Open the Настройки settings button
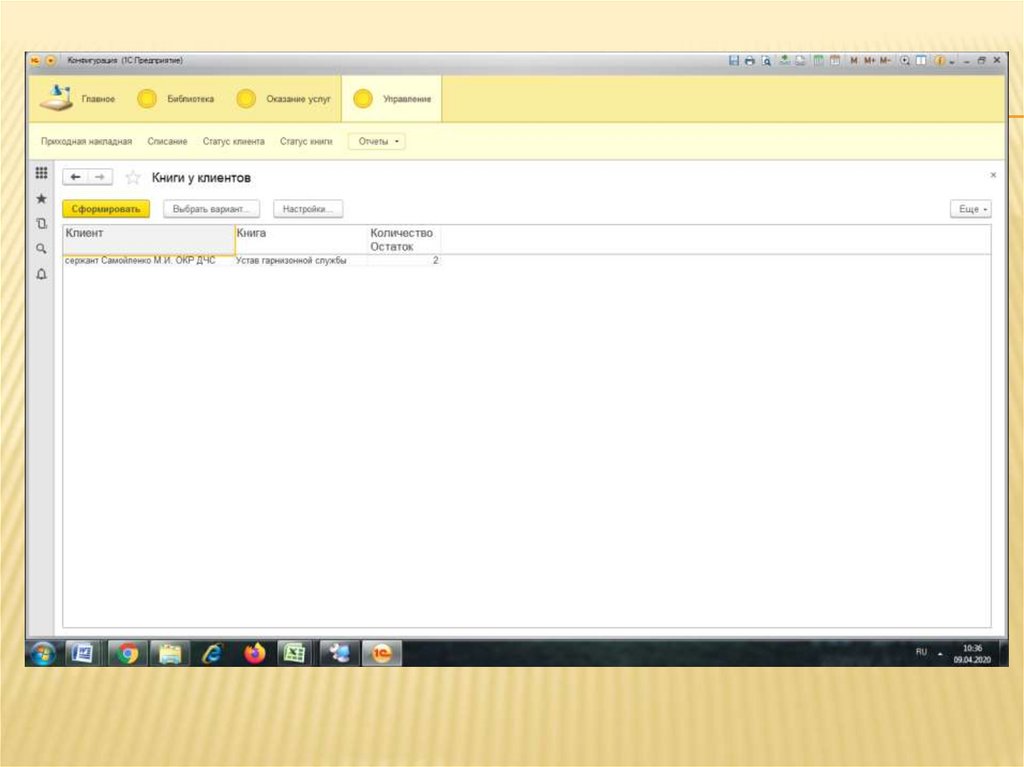This screenshot has height=767, width=1024. click(308, 210)
